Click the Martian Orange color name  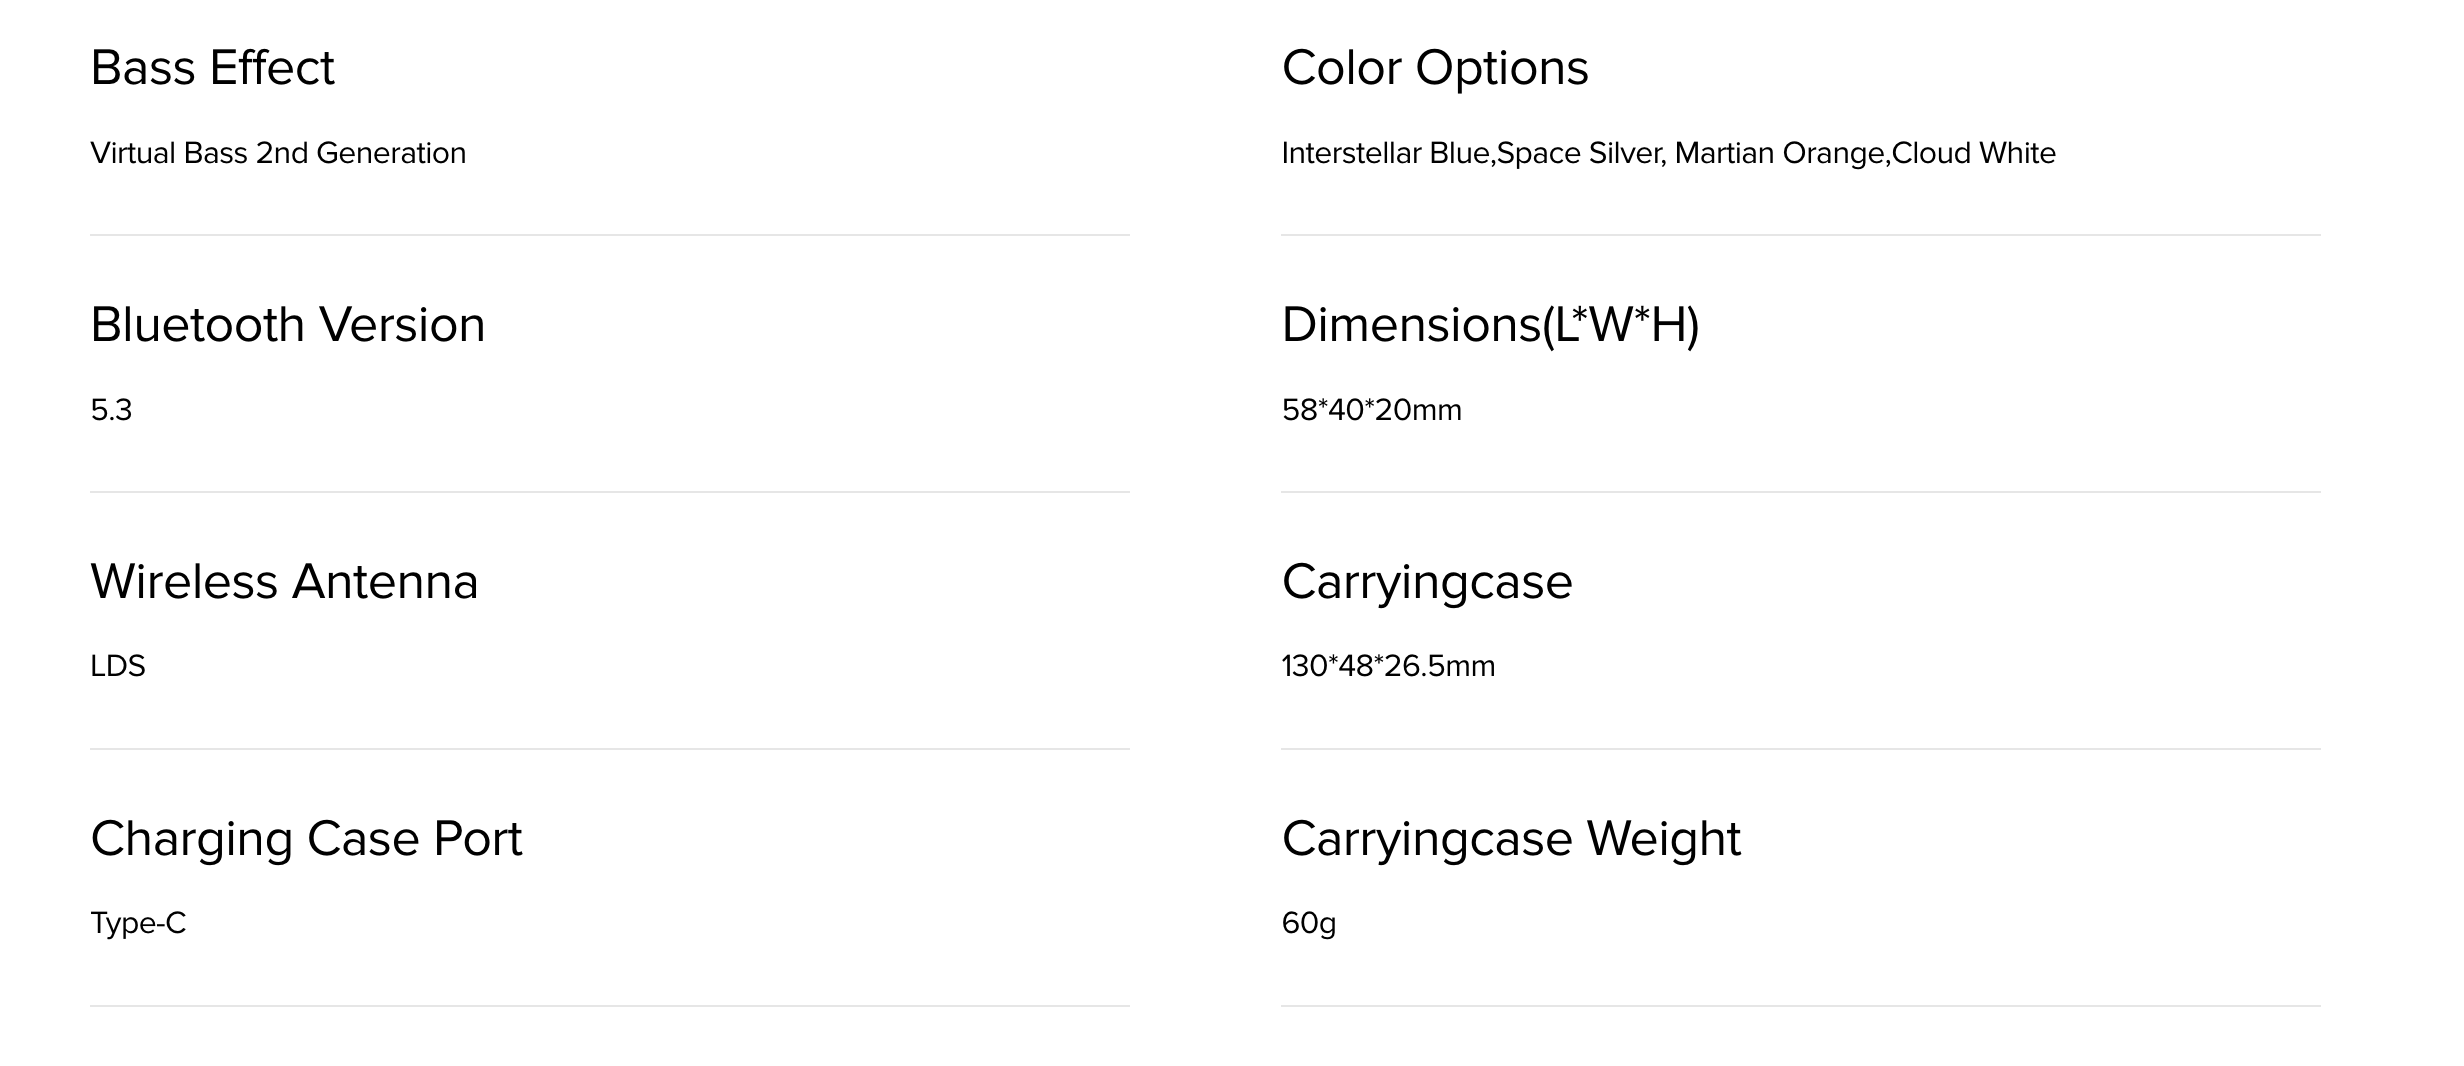point(1779,153)
